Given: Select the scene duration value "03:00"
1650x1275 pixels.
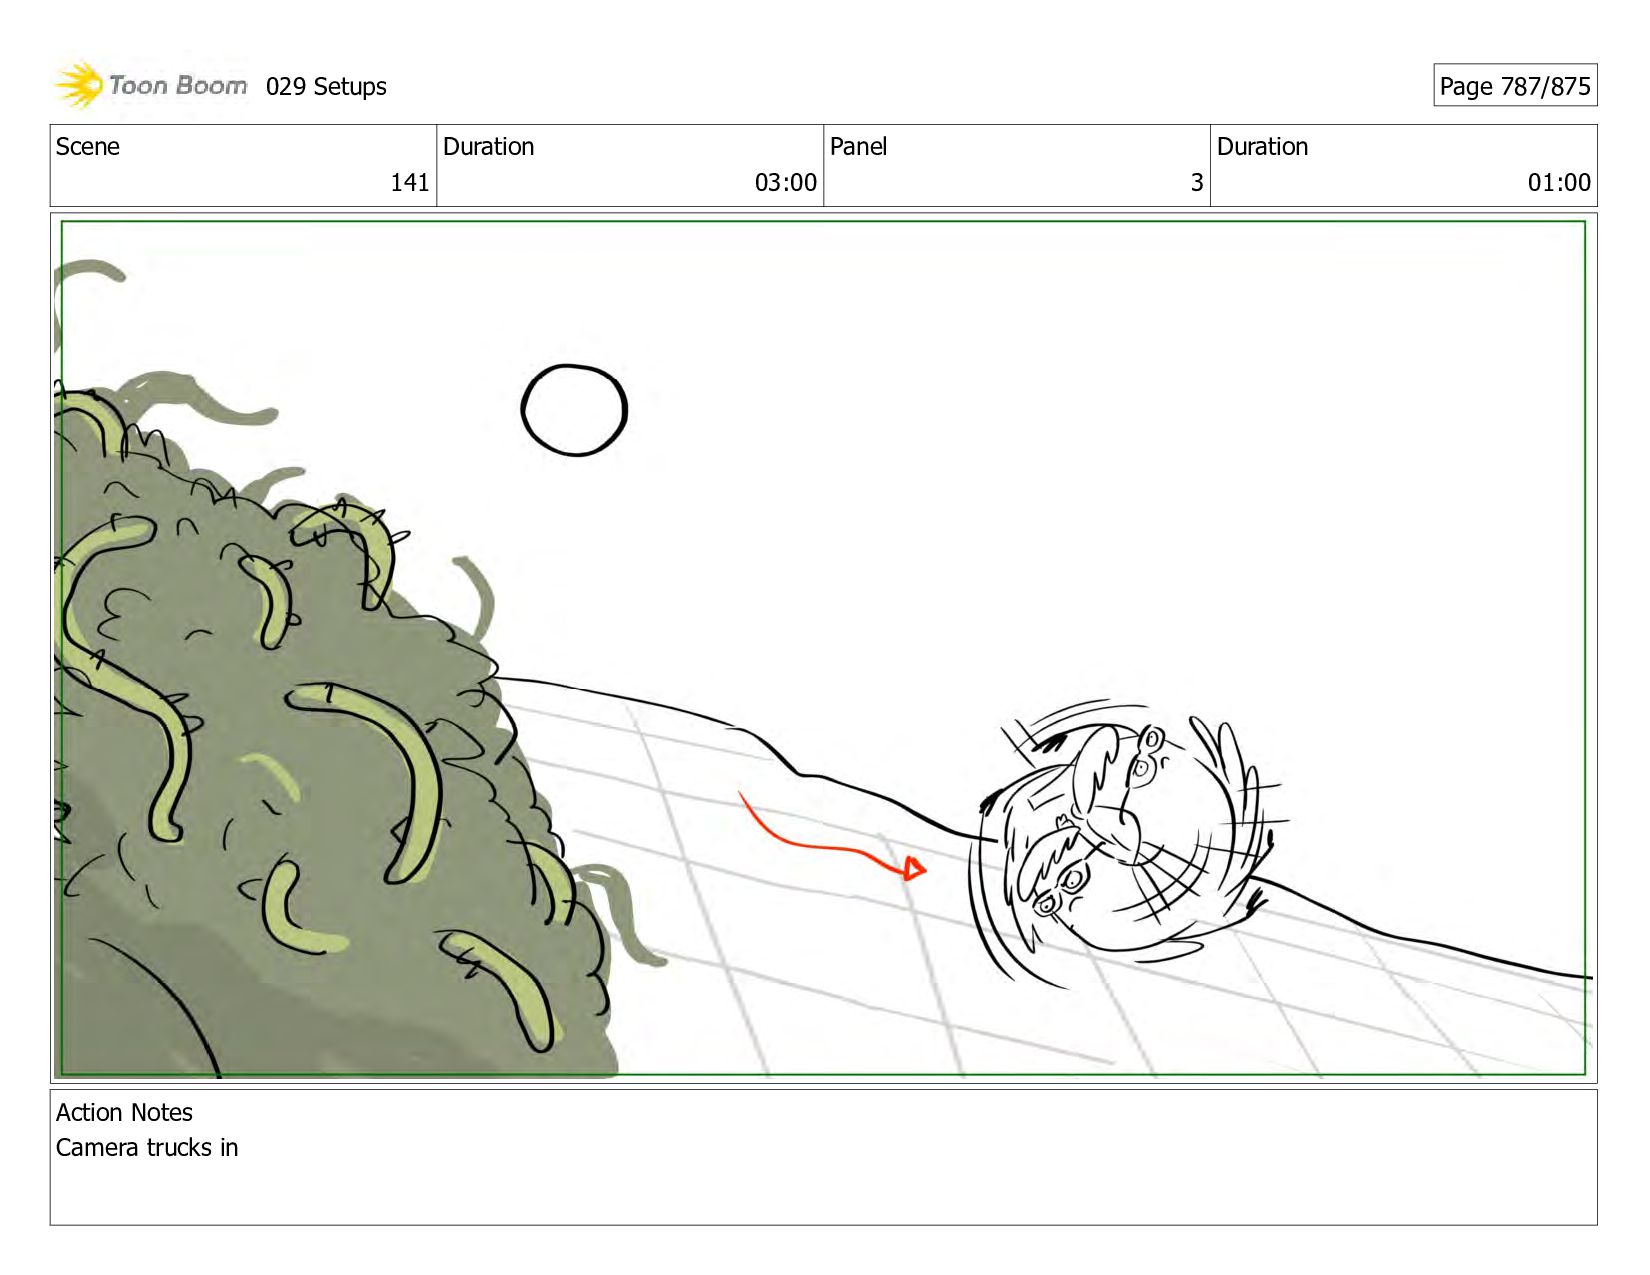Looking at the screenshot, I should tap(786, 183).
